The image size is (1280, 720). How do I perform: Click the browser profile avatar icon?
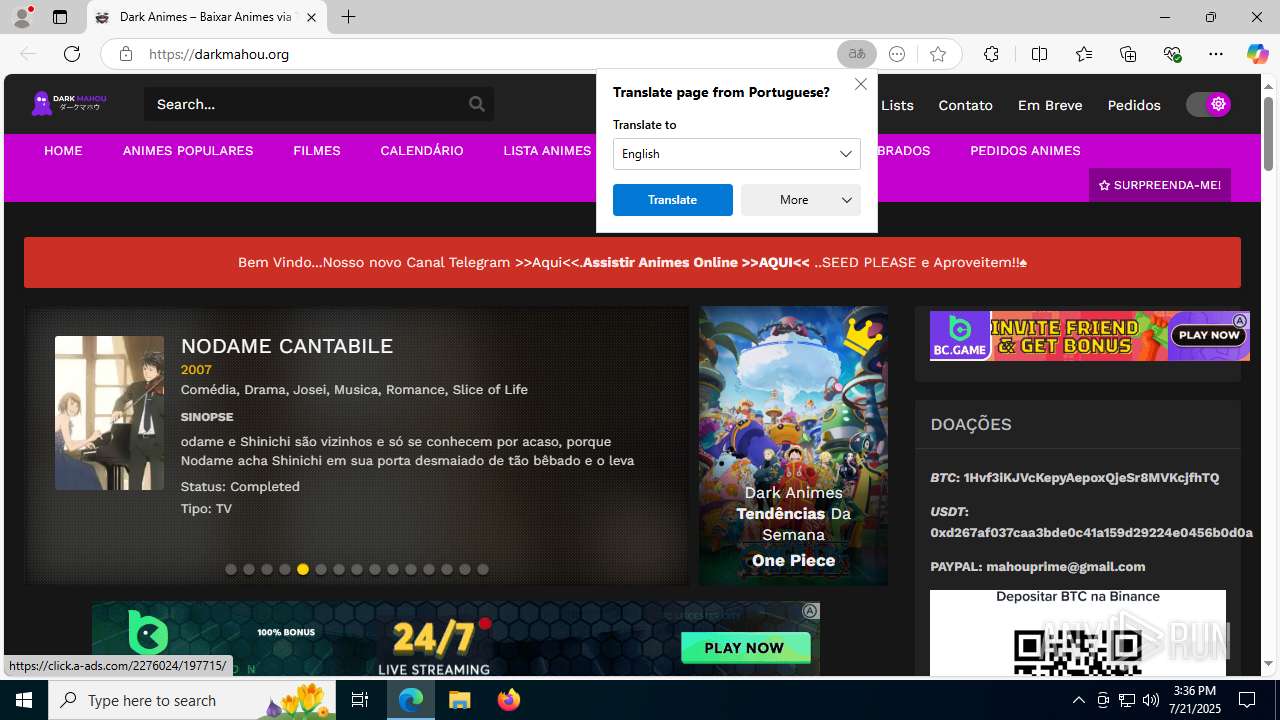click(x=21, y=17)
